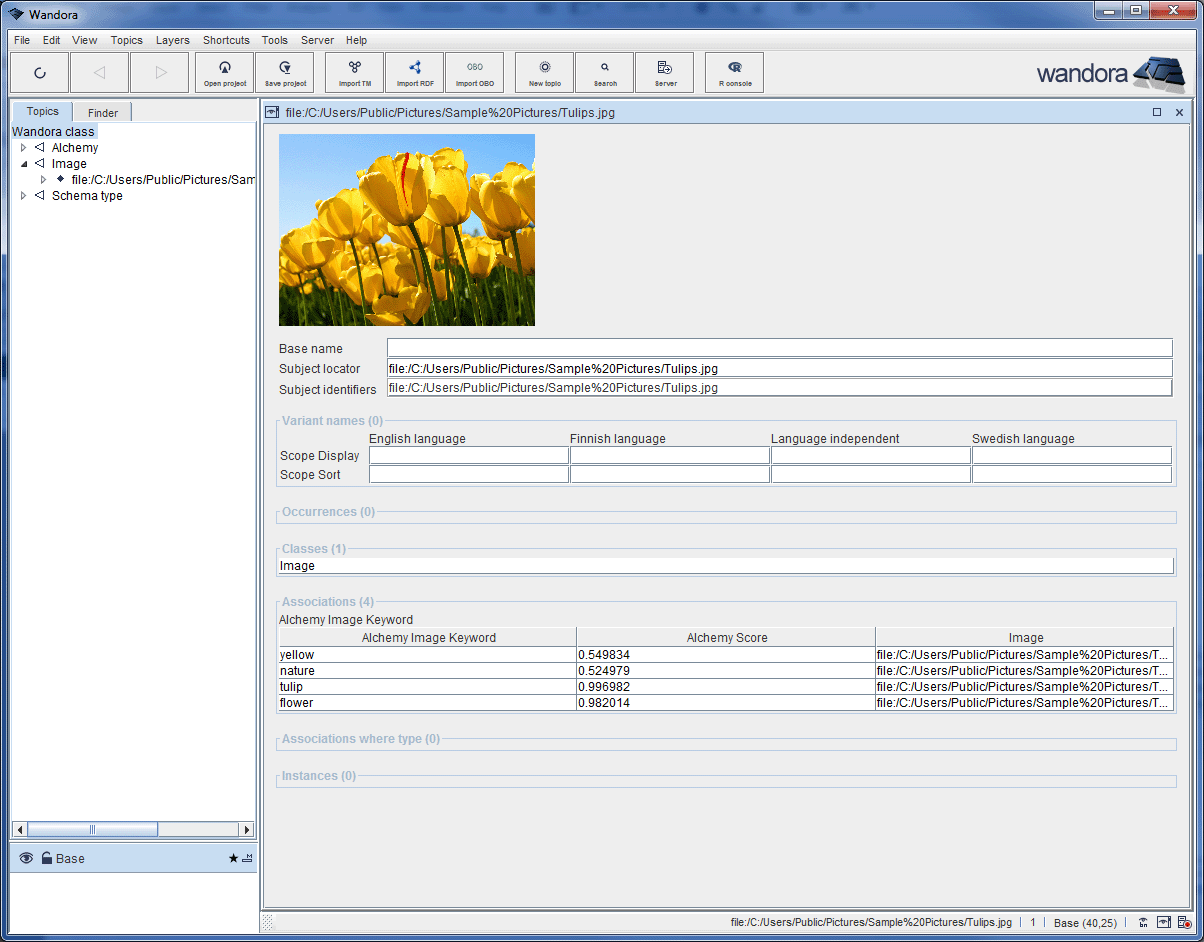Open a project via Open project button
1204x942 pixels.
(x=224, y=72)
